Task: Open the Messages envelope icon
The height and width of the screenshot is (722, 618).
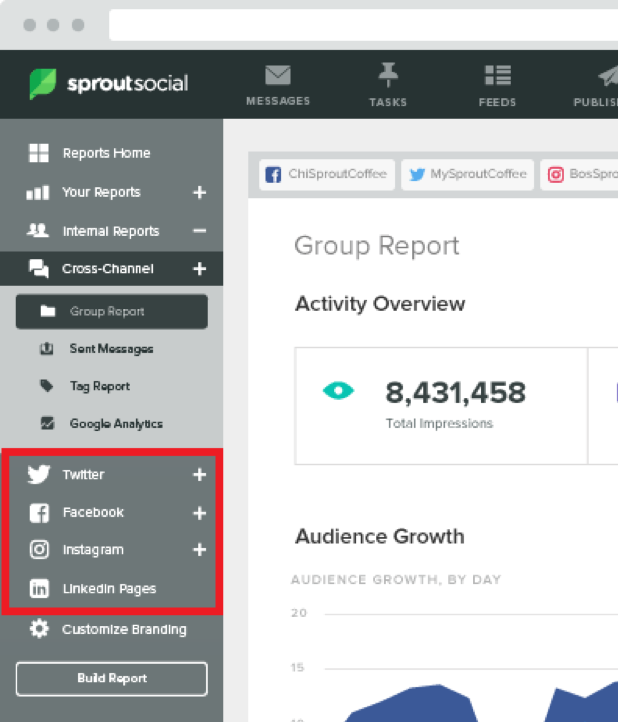Action: (x=278, y=76)
